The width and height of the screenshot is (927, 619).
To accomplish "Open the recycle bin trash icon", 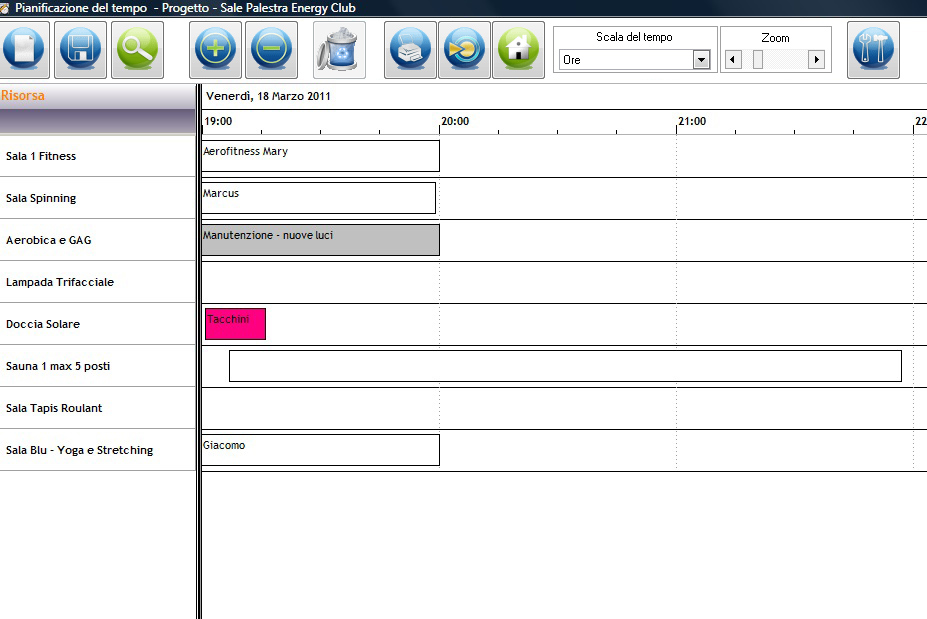I will pos(339,50).
